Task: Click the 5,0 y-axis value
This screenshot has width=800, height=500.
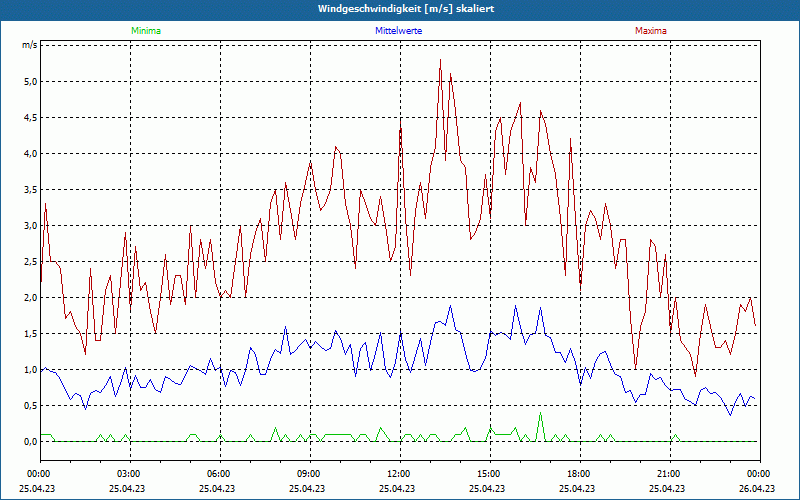Action: [x=31, y=82]
